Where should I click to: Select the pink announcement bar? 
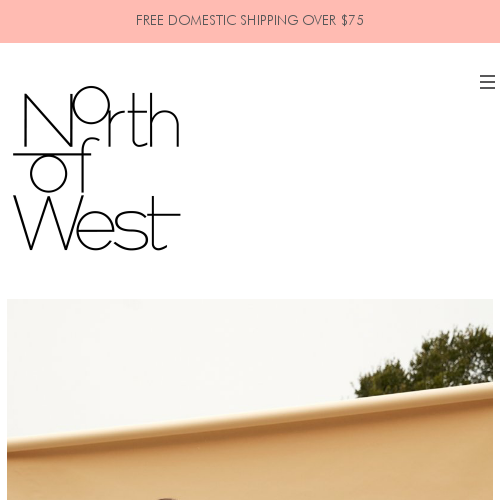(x=250, y=21)
